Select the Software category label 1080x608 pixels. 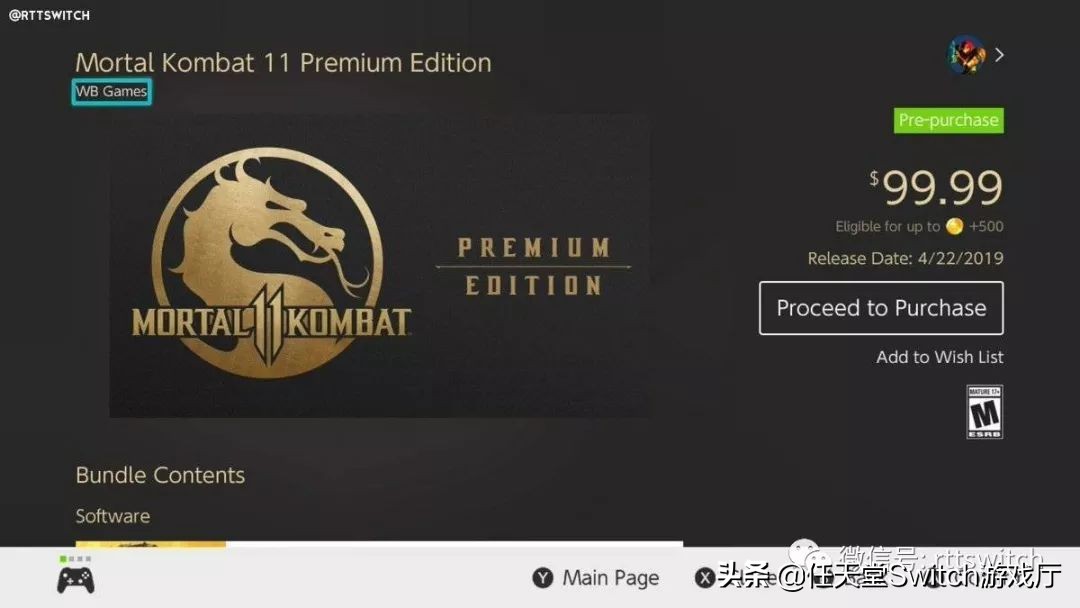click(x=112, y=516)
